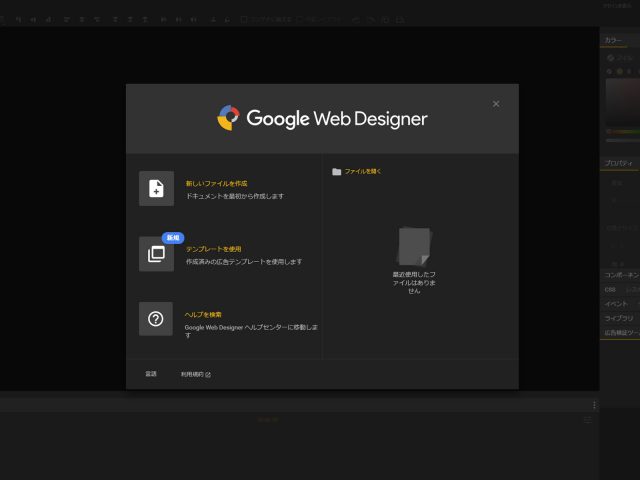Click the help question mark icon

[x=156, y=319]
